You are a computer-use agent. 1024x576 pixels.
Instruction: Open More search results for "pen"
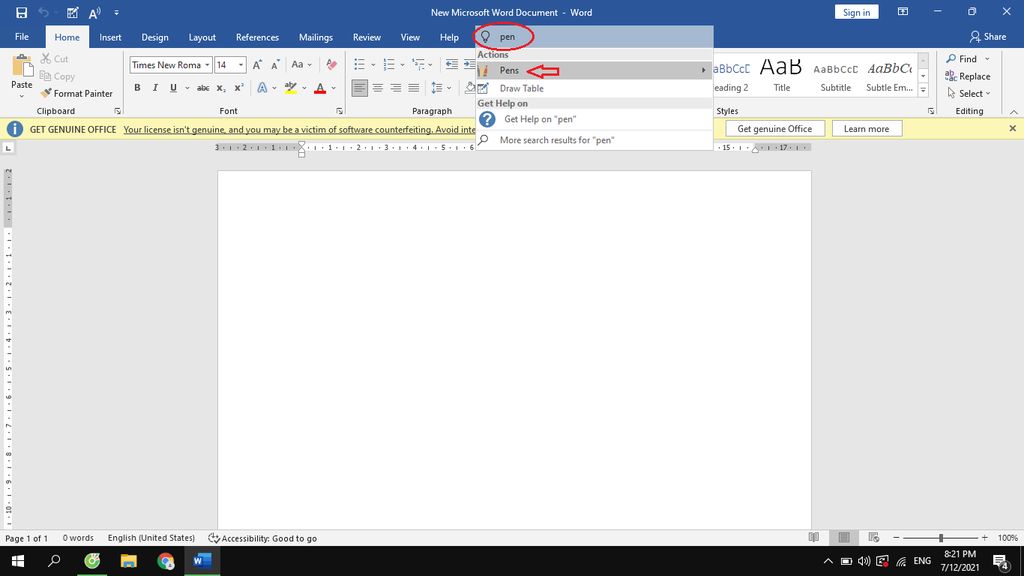click(594, 140)
